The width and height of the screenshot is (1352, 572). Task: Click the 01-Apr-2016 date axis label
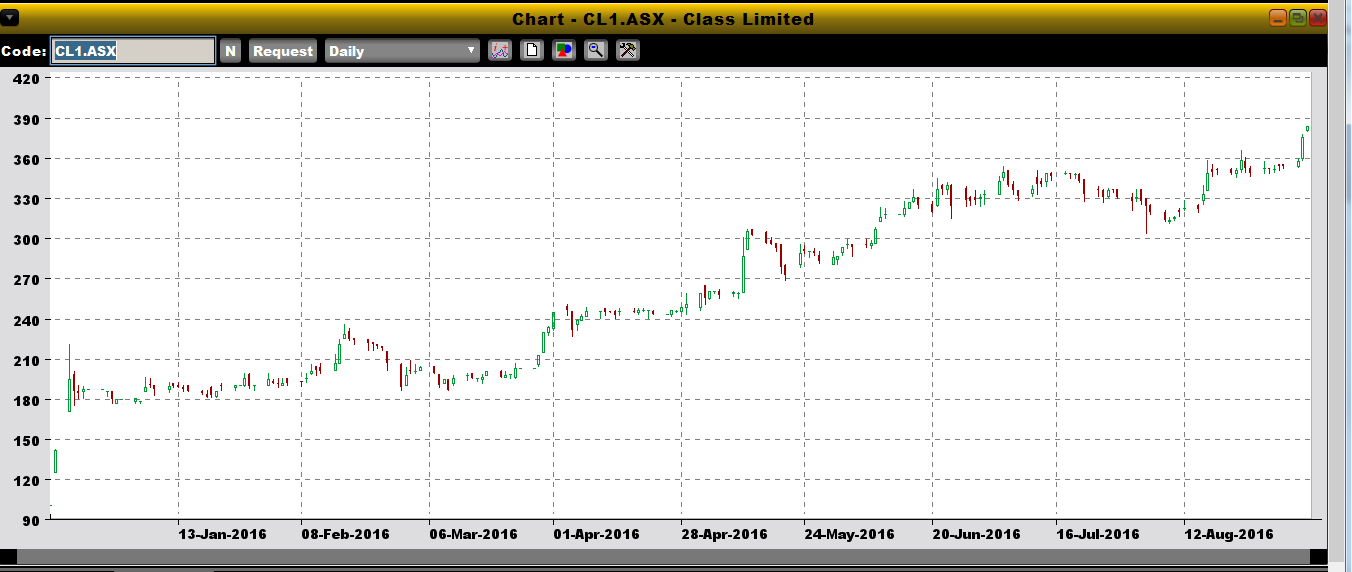[596, 534]
